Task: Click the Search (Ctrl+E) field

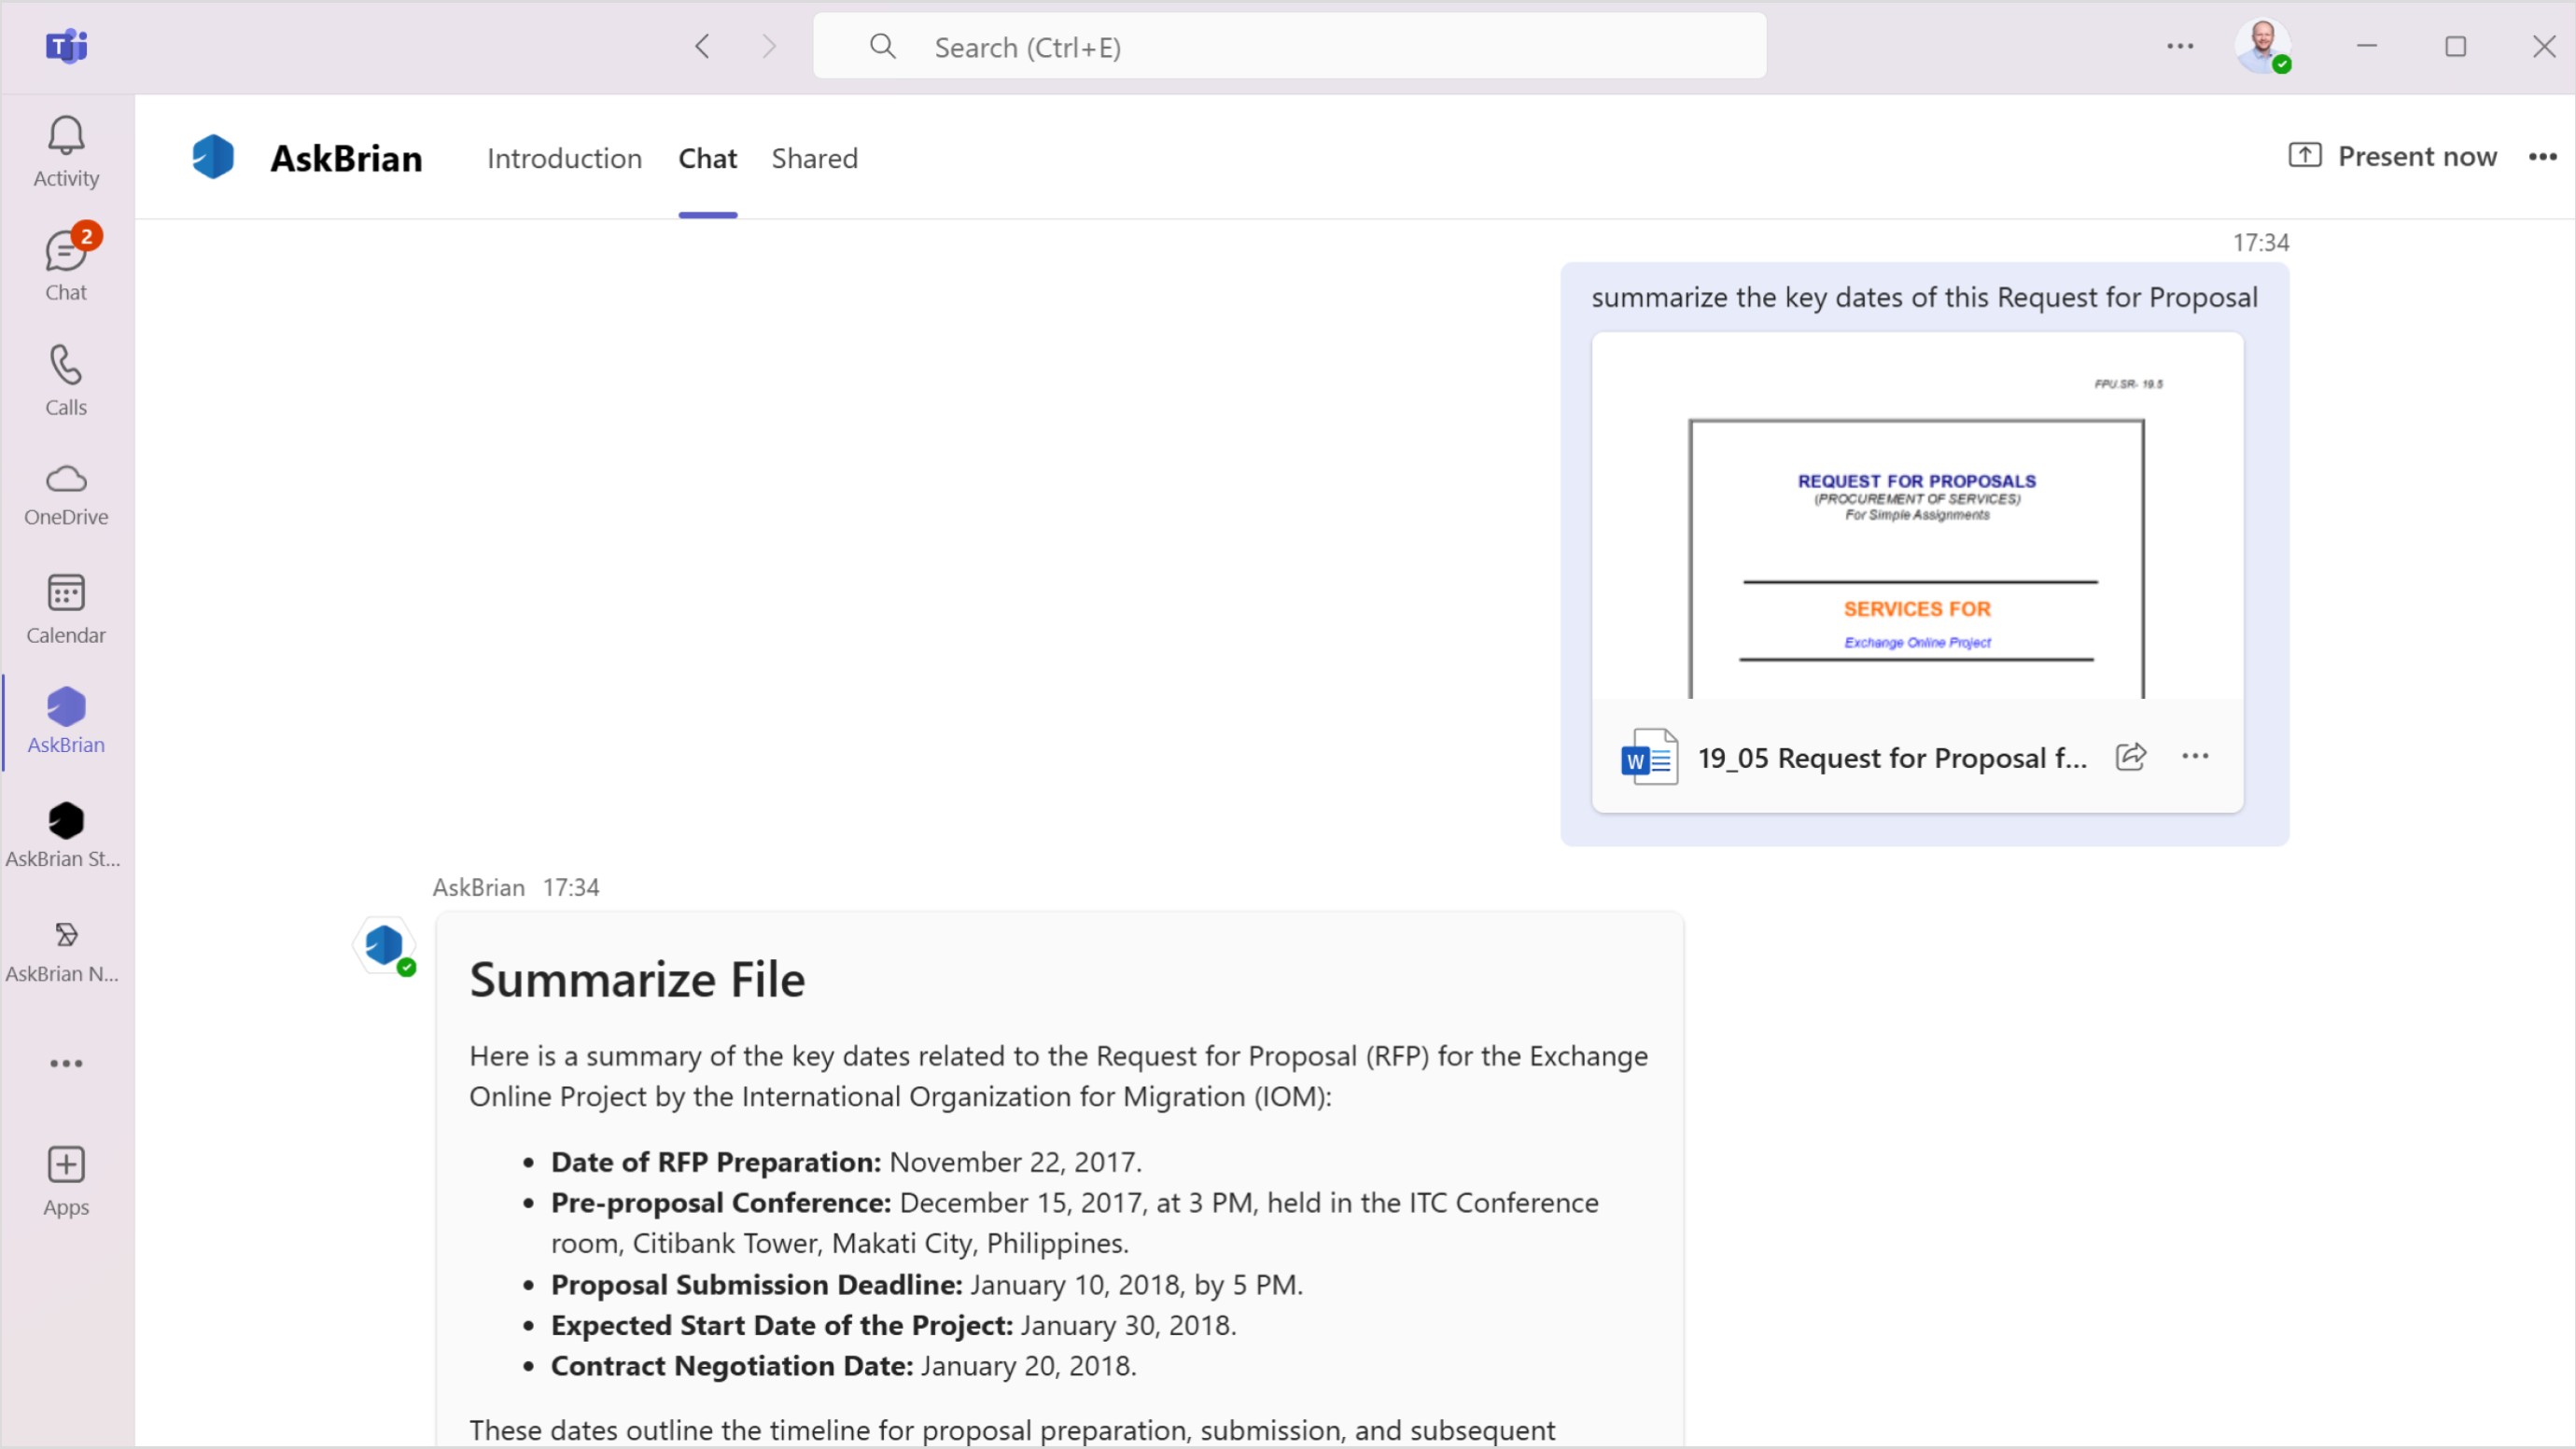Action: click(x=1290, y=47)
